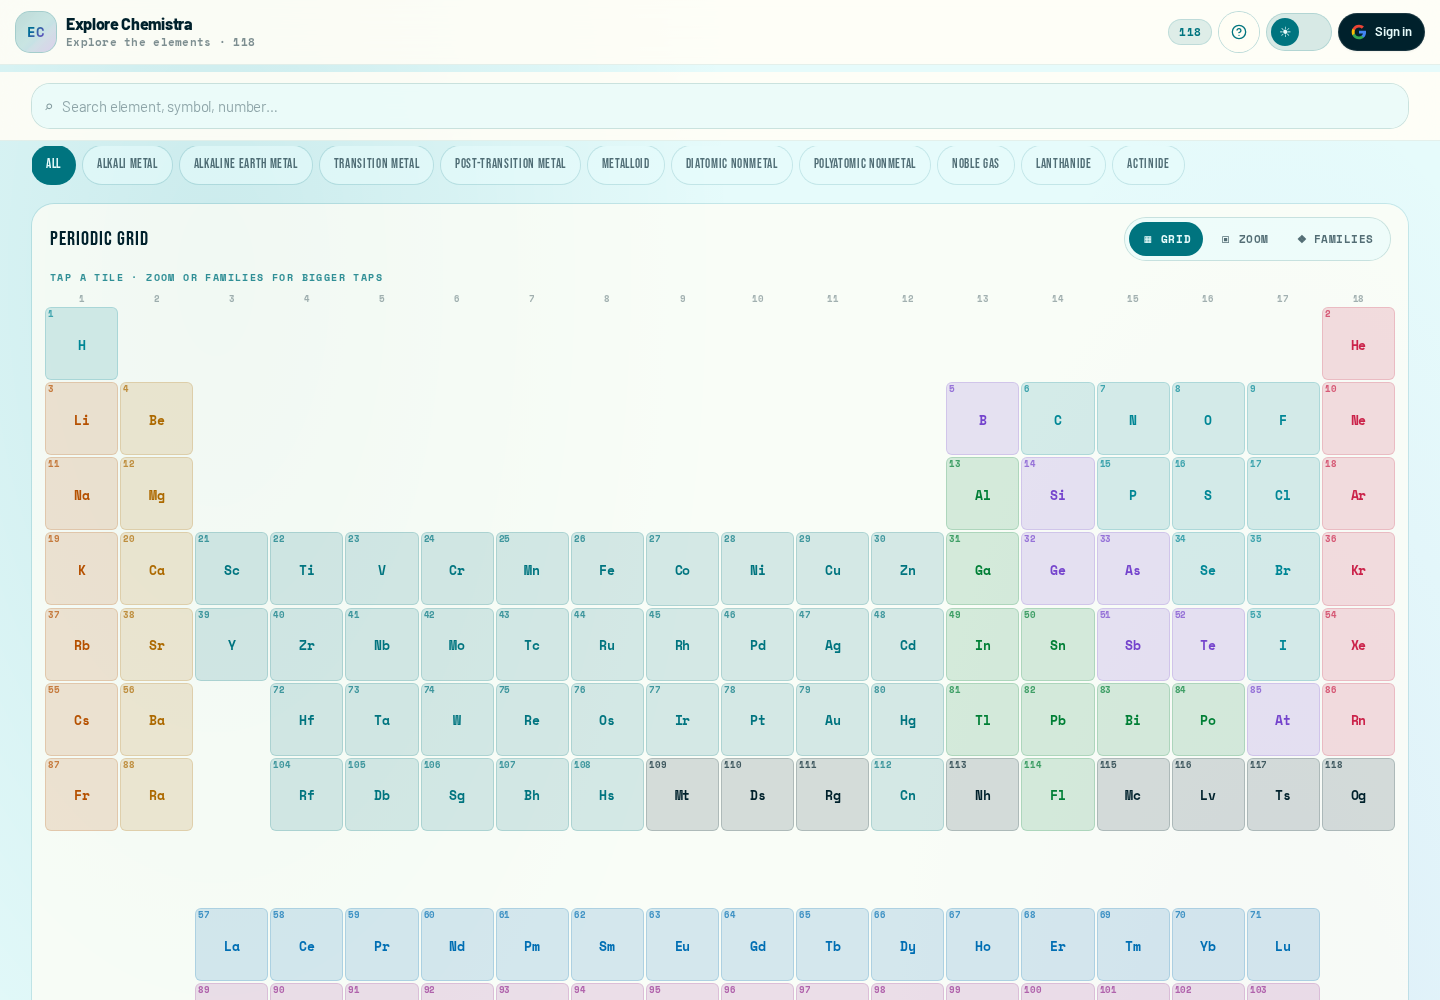Open the Boron B tile

point(983,419)
